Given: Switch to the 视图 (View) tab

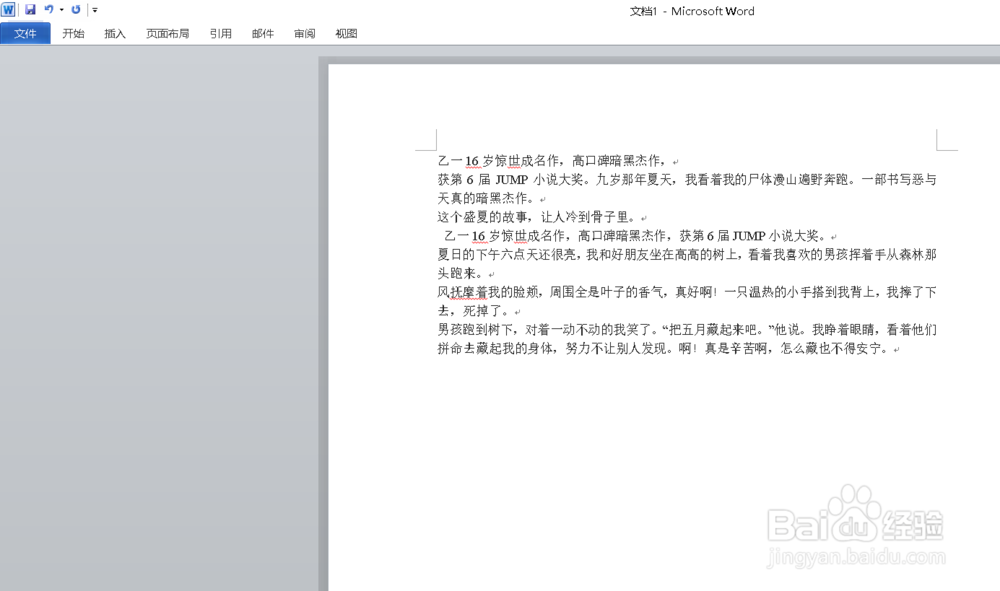Looking at the screenshot, I should click(345, 33).
